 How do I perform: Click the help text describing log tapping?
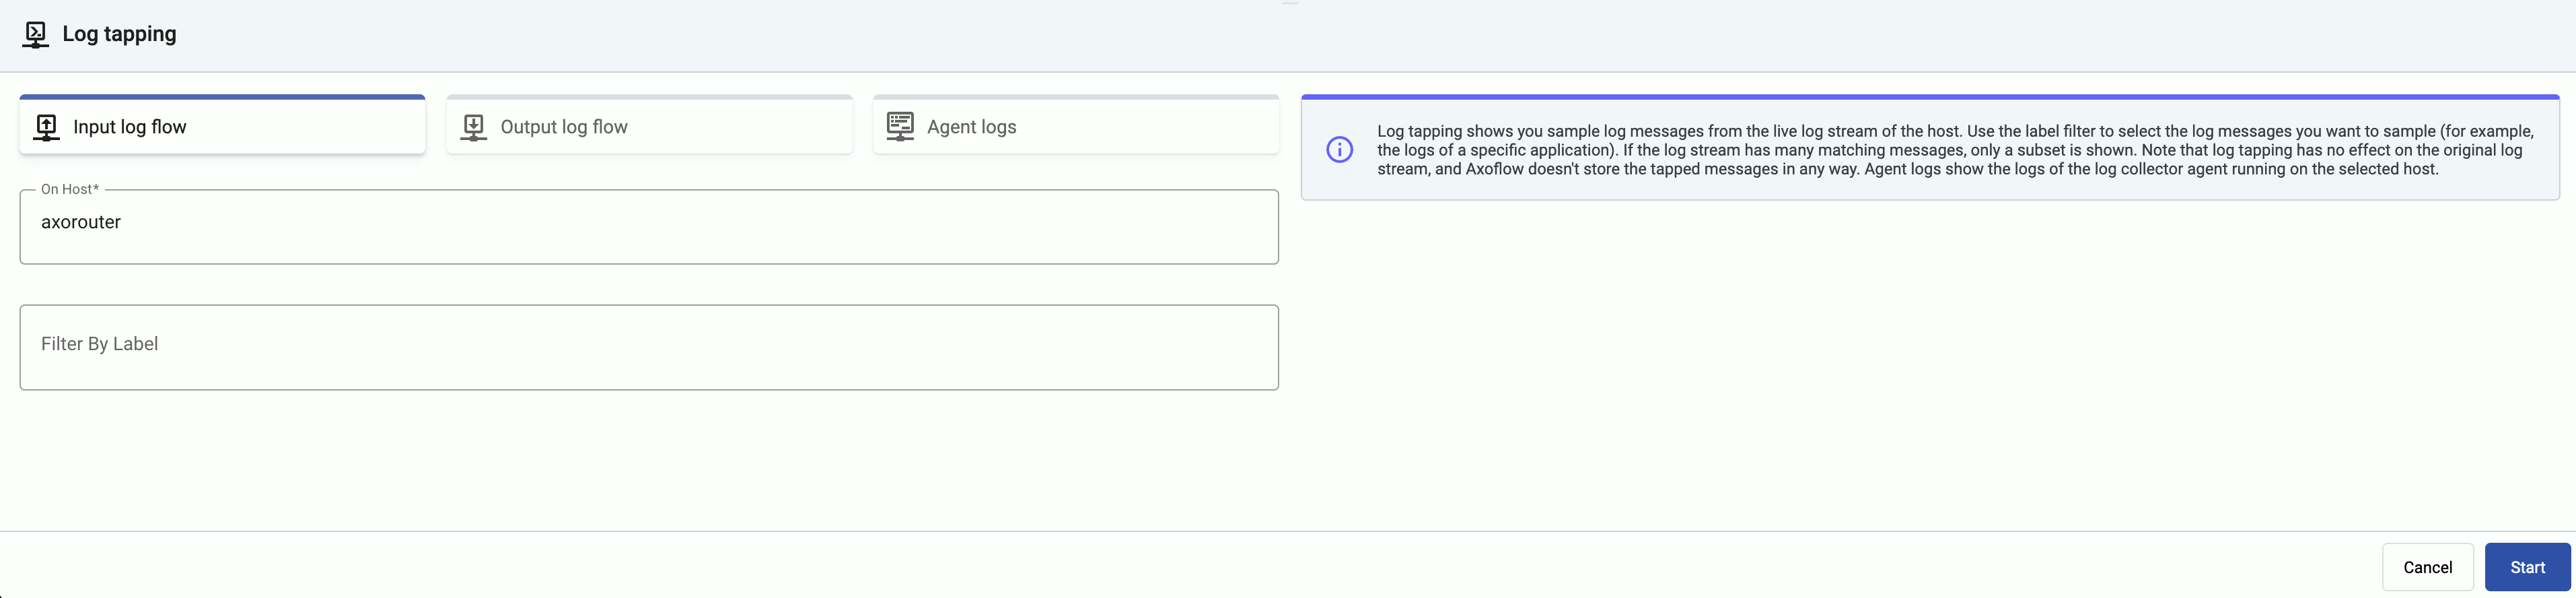(1955, 150)
